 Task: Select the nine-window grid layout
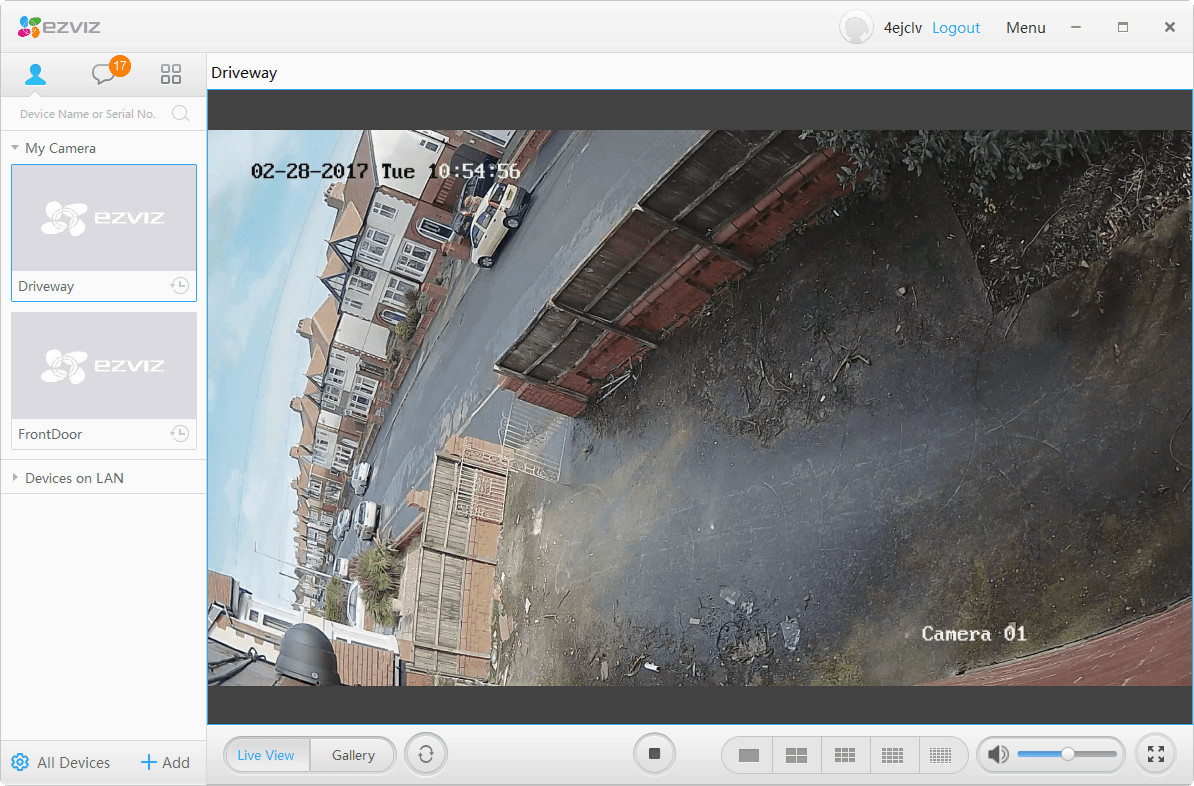pyautogui.click(x=845, y=755)
